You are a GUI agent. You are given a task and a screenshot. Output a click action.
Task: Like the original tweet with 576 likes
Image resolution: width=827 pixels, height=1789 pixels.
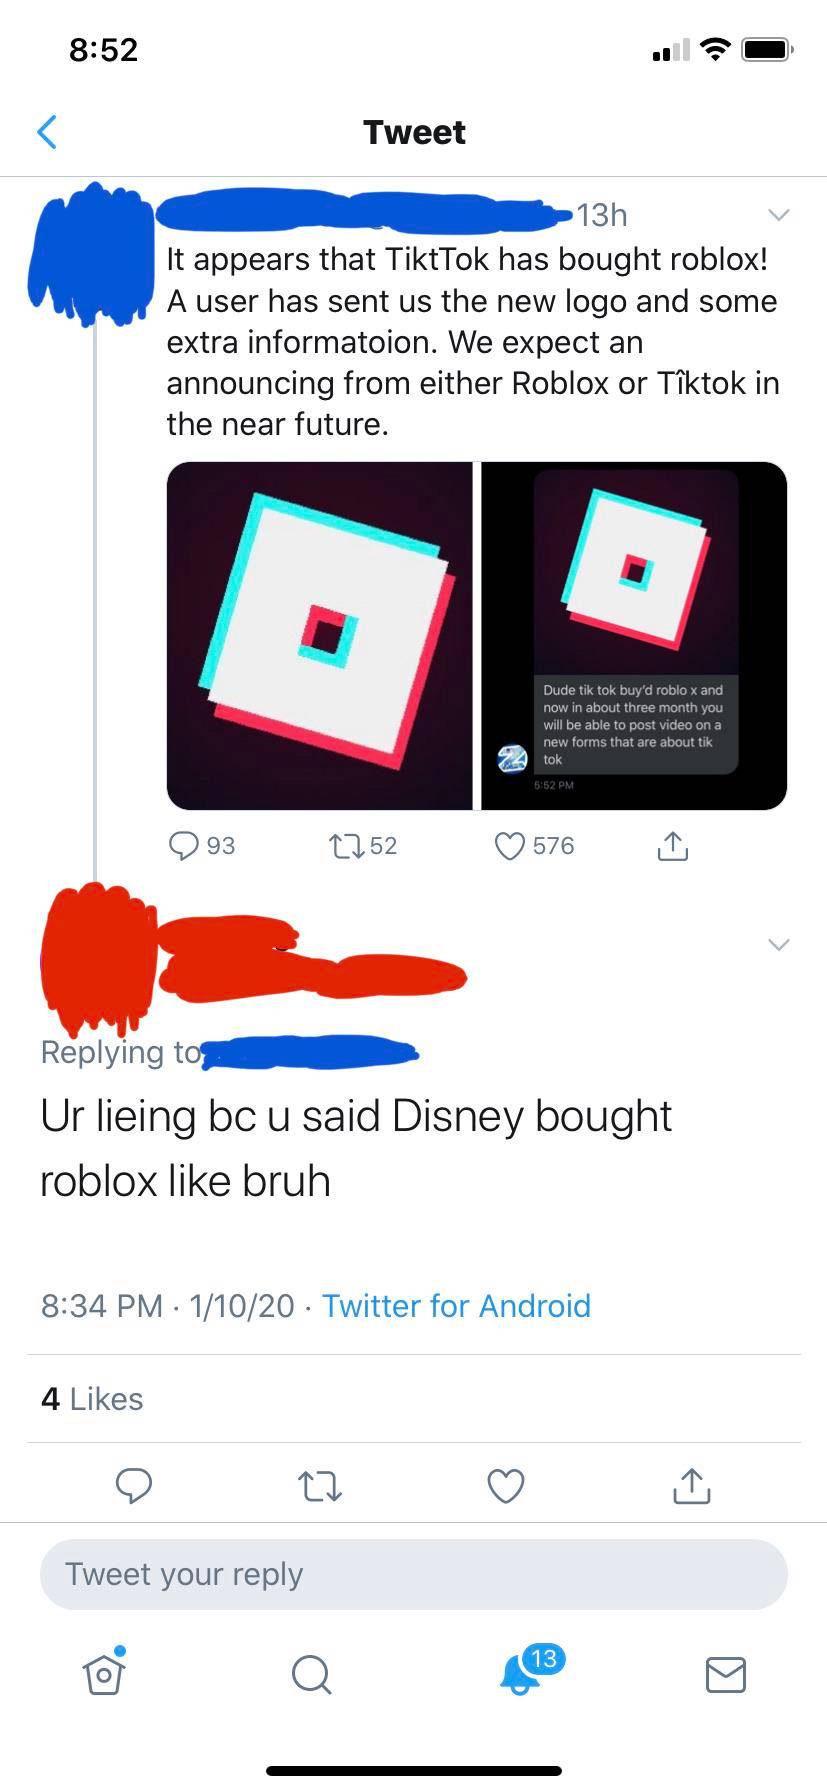(x=534, y=846)
